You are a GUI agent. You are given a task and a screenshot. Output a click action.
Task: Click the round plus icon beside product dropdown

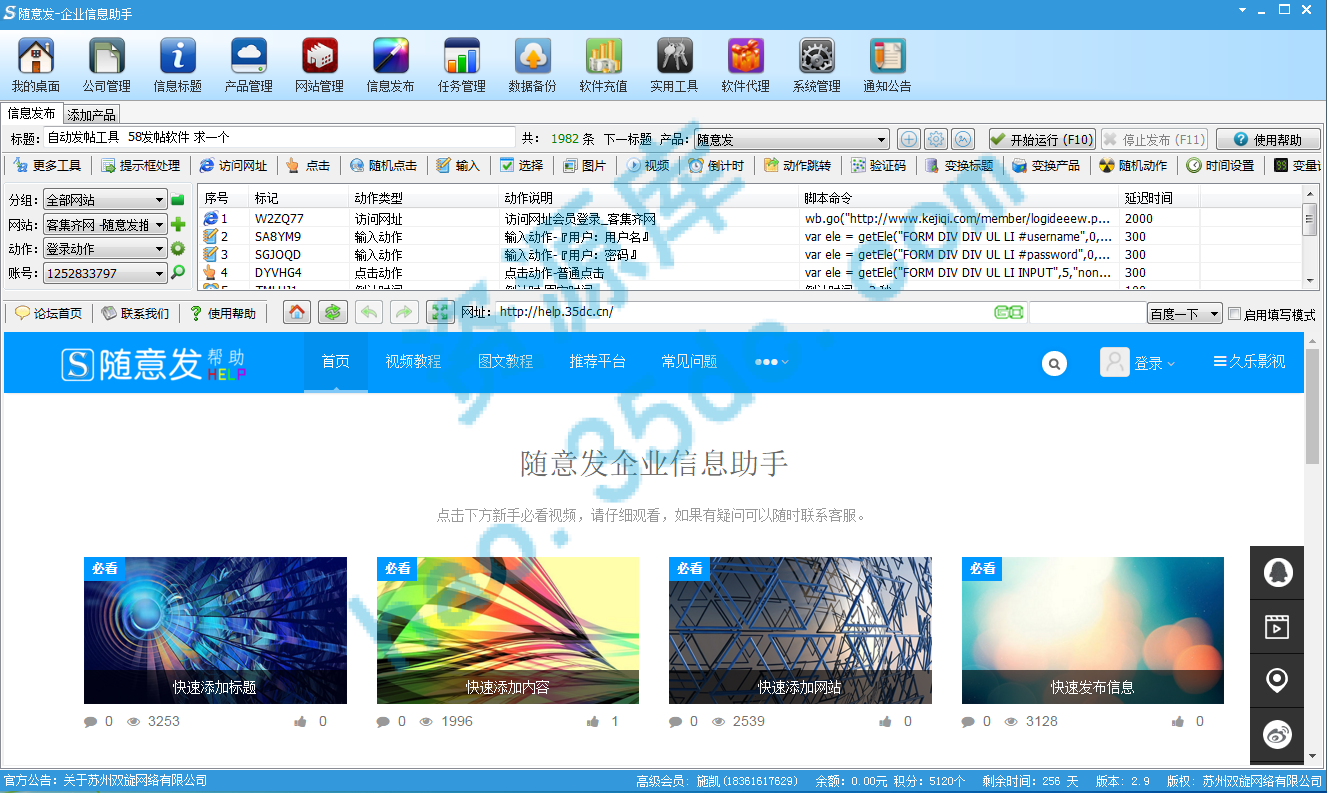[909, 139]
